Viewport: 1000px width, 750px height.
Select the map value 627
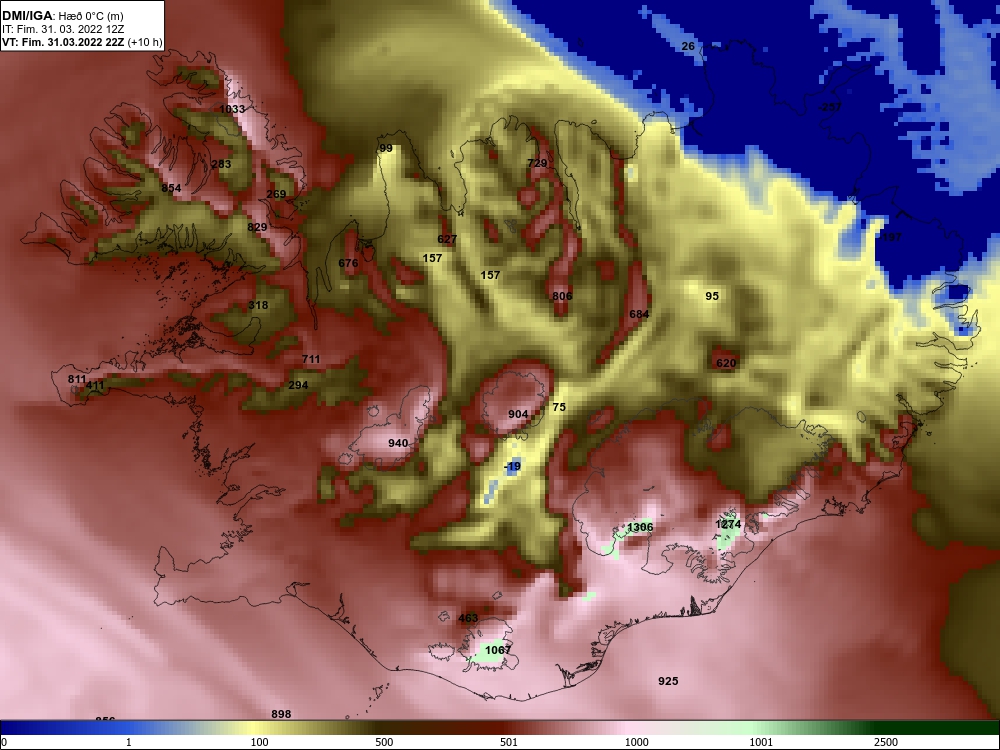[447, 240]
